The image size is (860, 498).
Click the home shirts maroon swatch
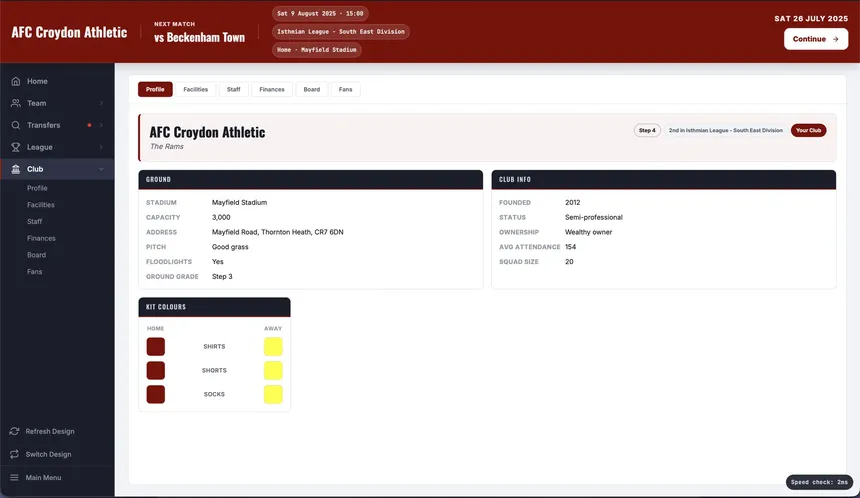coord(156,347)
